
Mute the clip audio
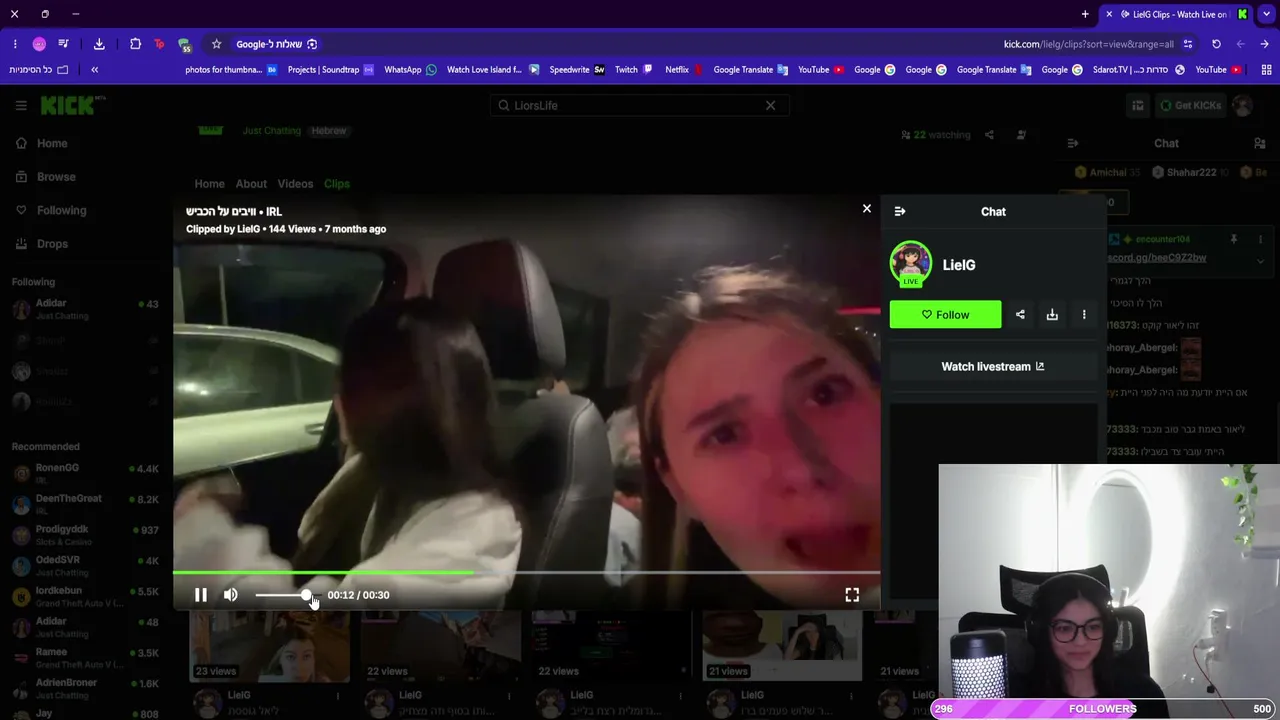231,595
